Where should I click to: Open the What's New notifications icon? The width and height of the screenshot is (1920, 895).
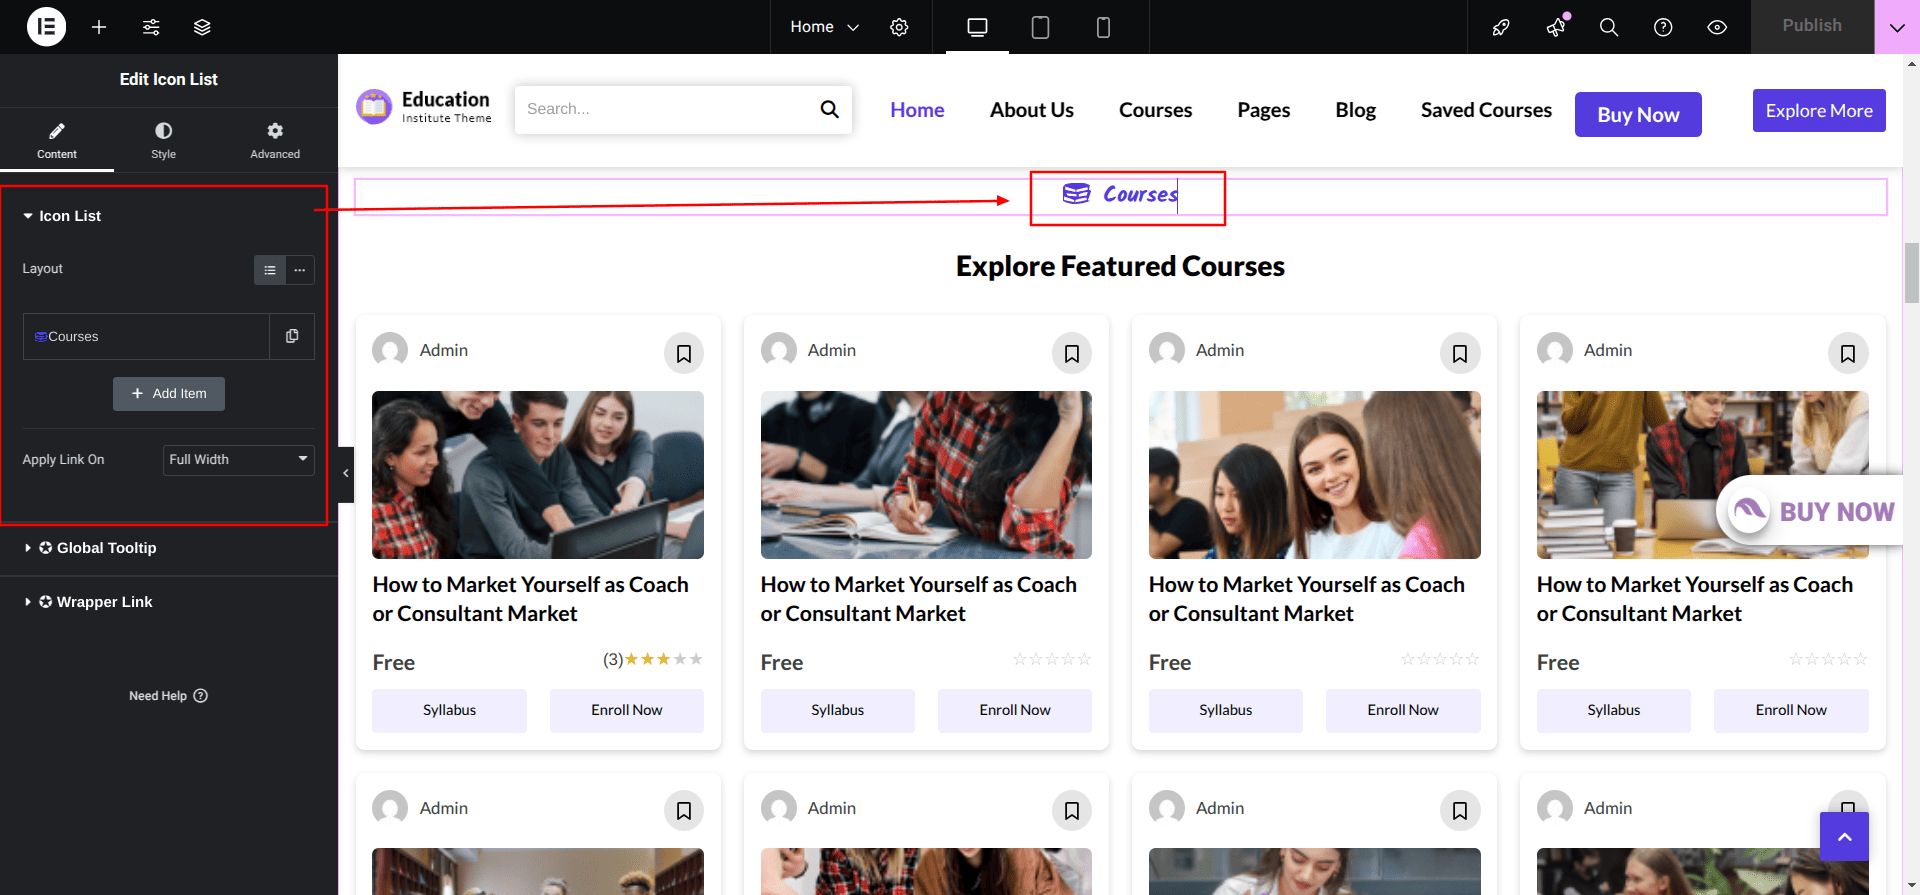(x=1556, y=27)
